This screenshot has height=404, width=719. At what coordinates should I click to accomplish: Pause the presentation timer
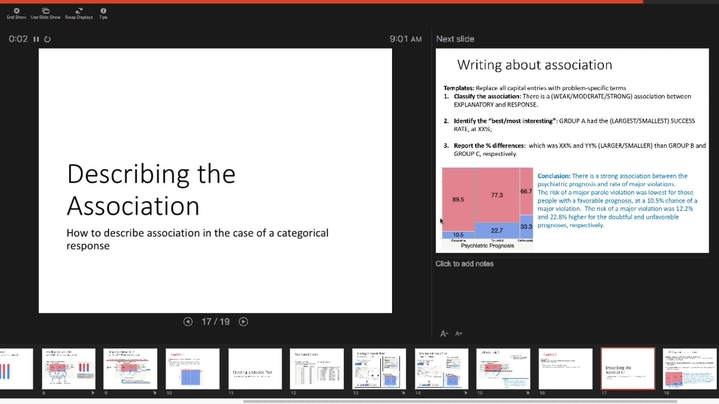pyautogui.click(x=36, y=39)
